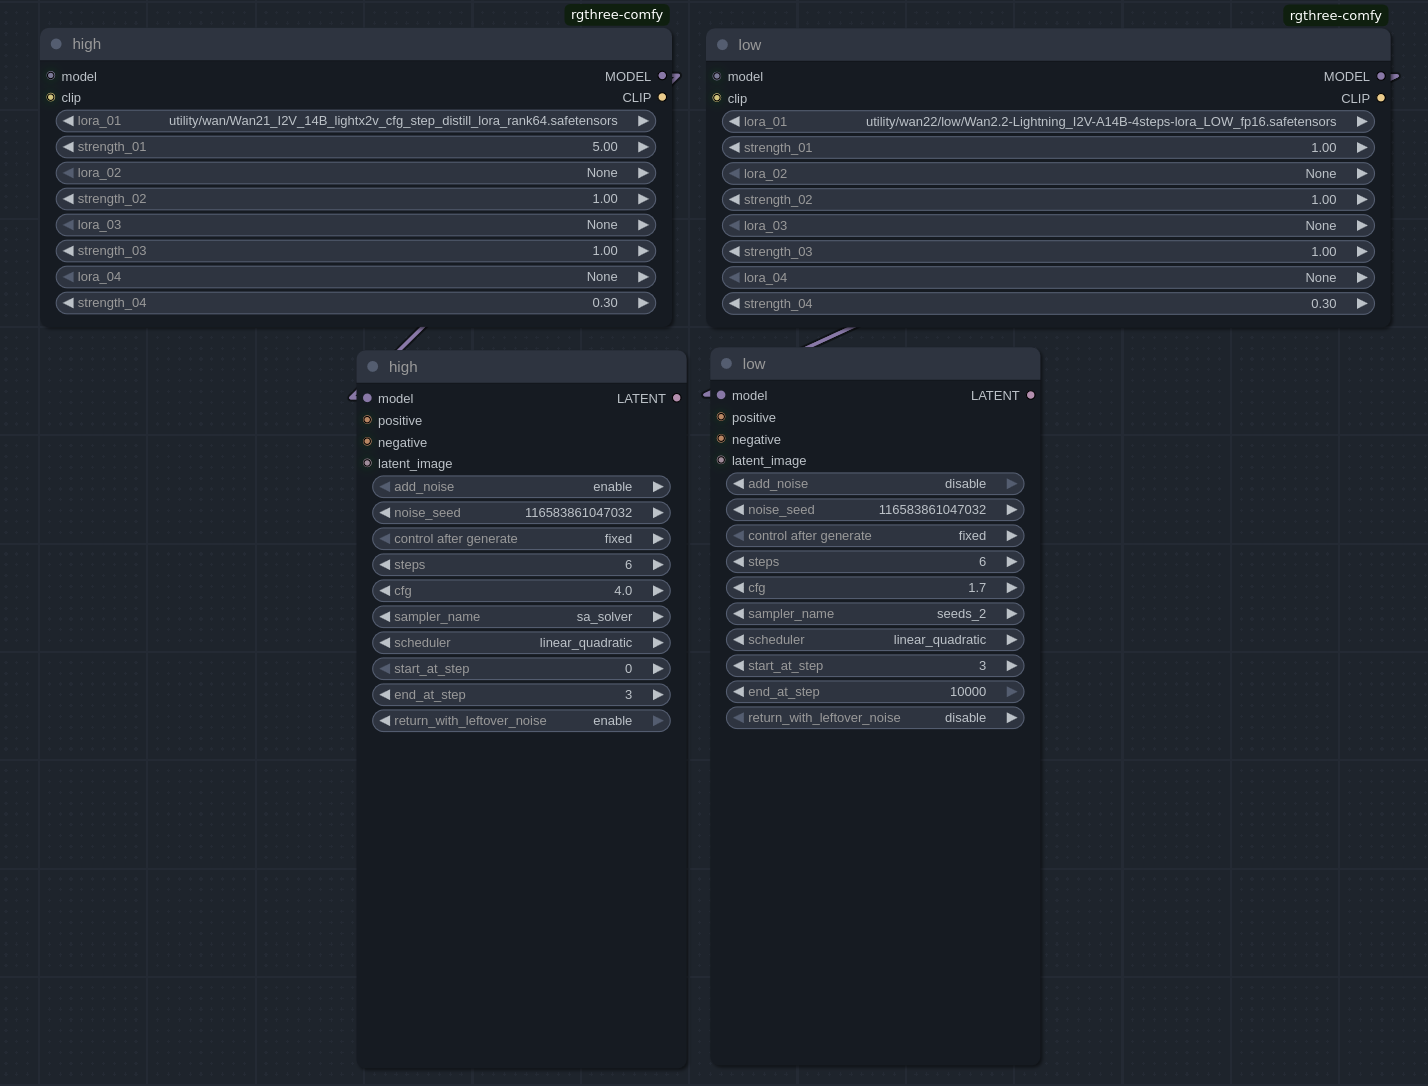This screenshot has width=1428, height=1086.
Task: Toggle add_noise set to disable in the low sampler
Action: click(875, 483)
